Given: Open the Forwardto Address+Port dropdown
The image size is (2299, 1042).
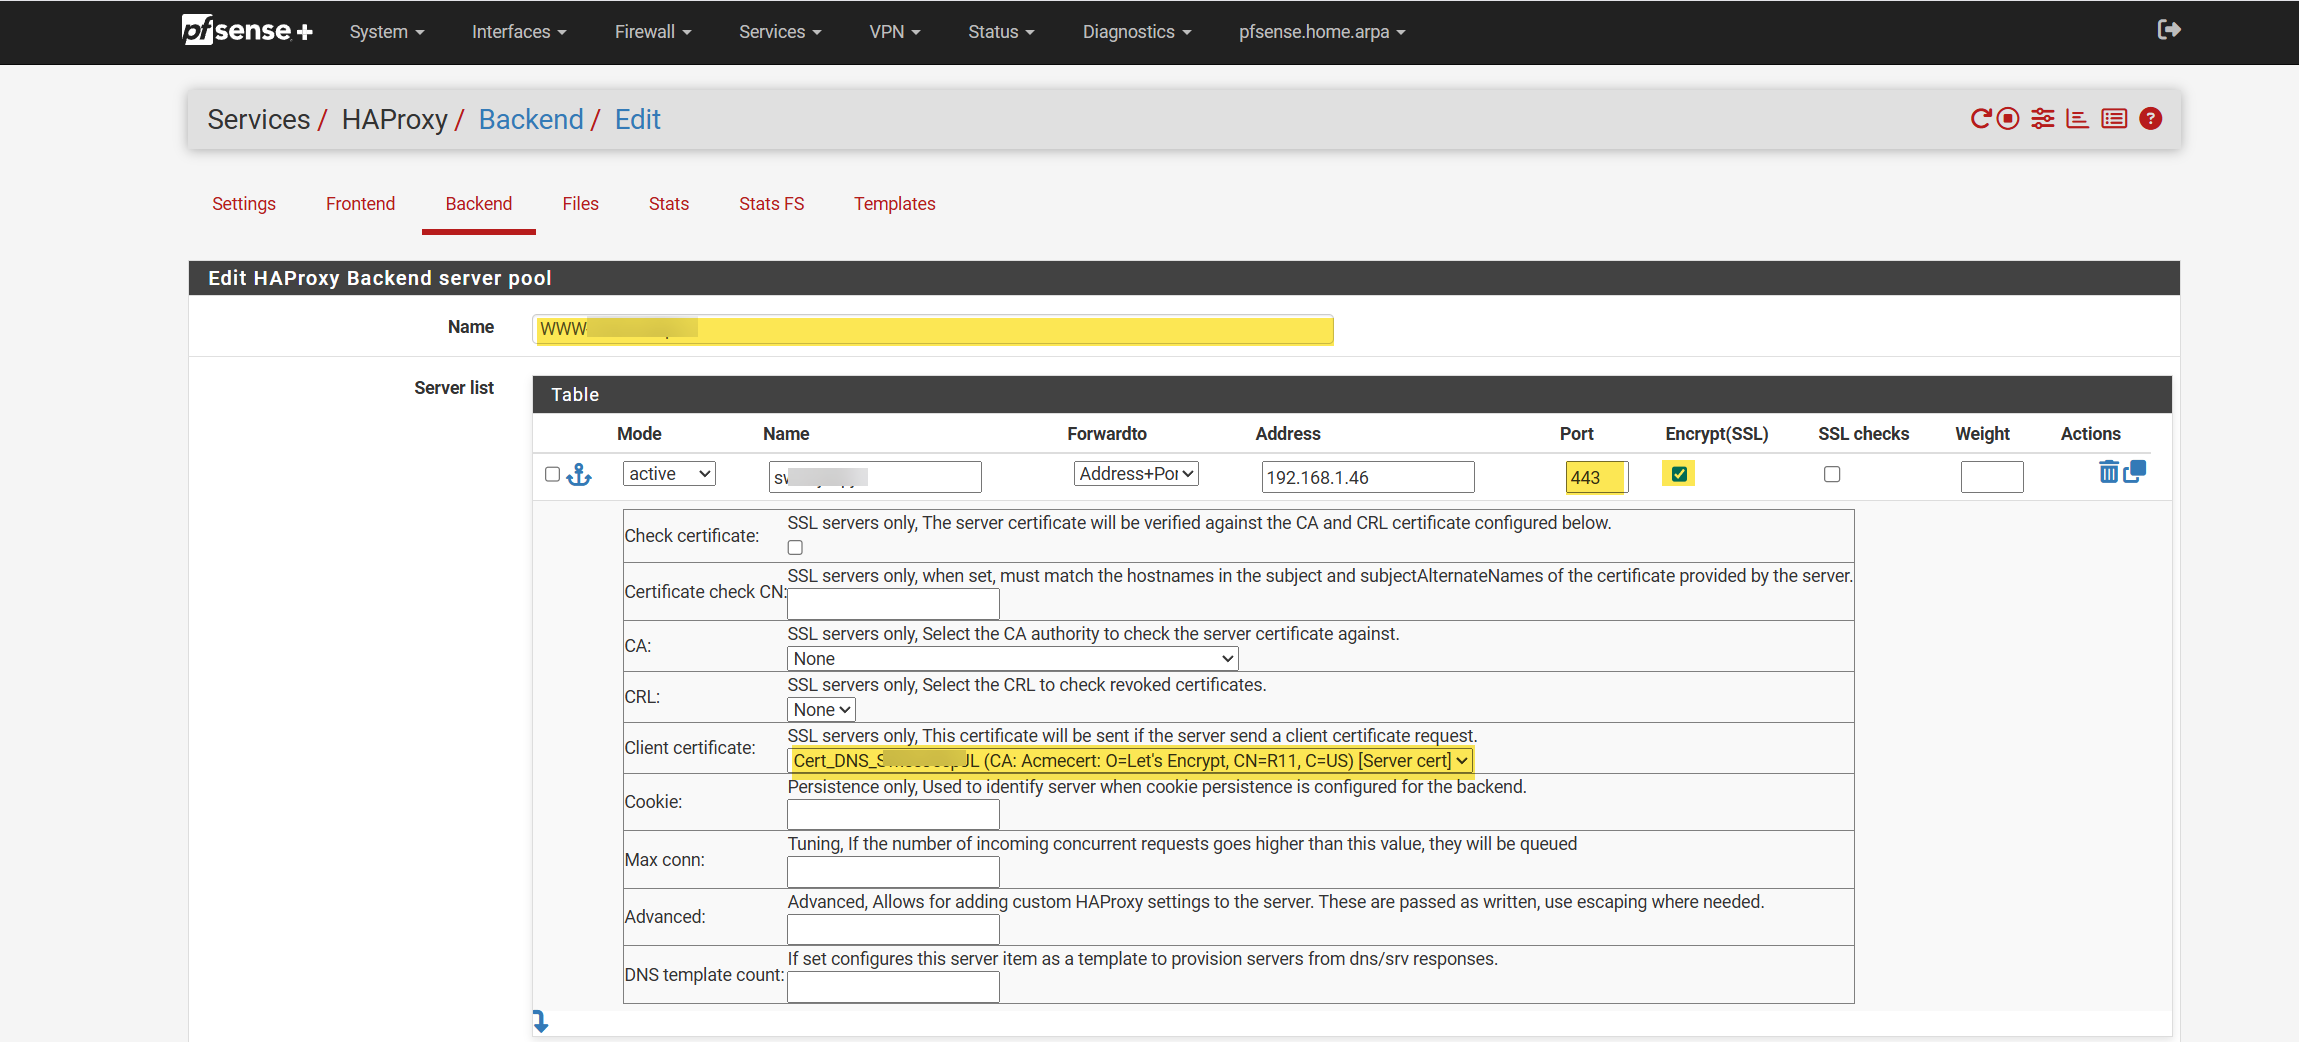Looking at the screenshot, I should click(x=1136, y=474).
